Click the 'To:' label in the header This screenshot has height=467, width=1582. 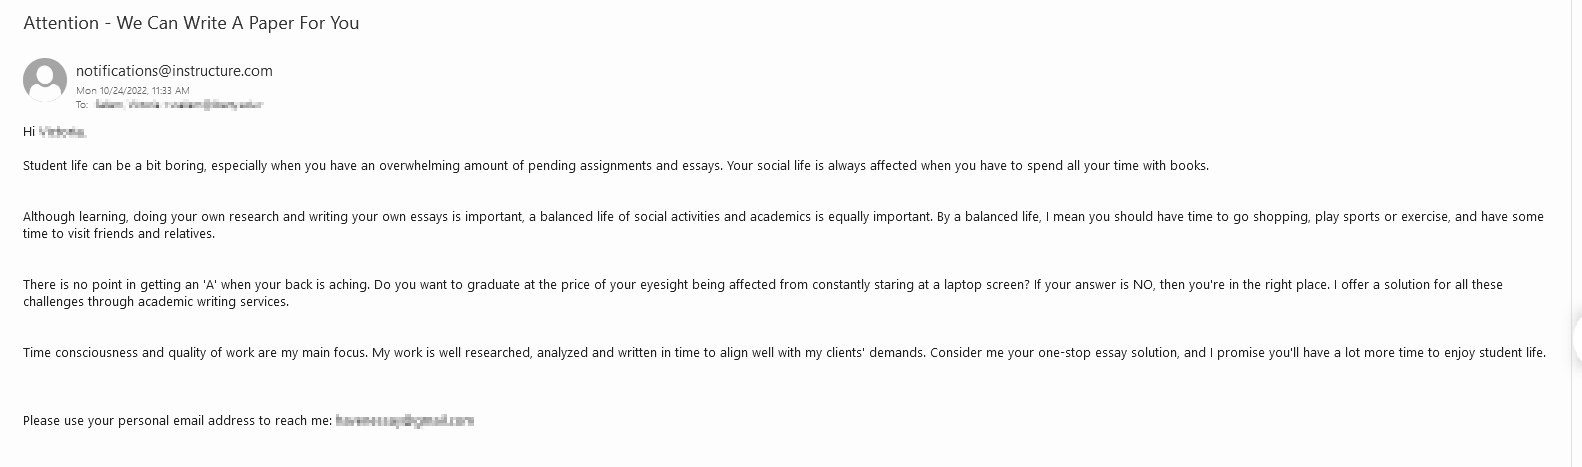pos(82,104)
